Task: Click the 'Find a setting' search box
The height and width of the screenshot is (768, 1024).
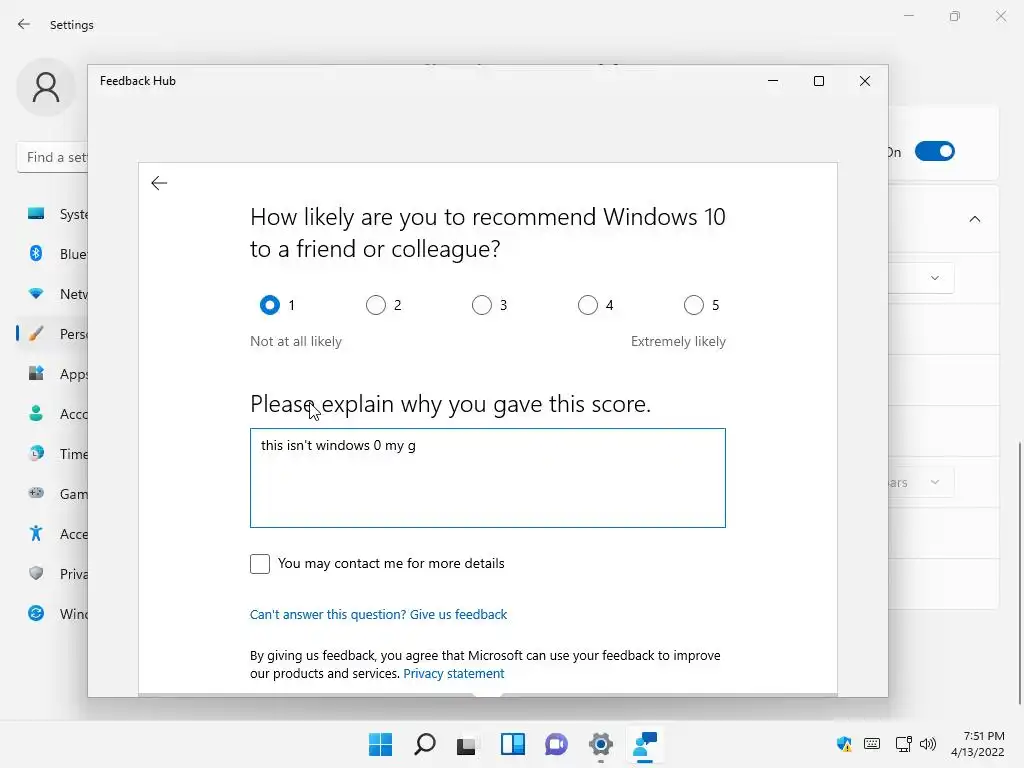Action: click(x=52, y=157)
